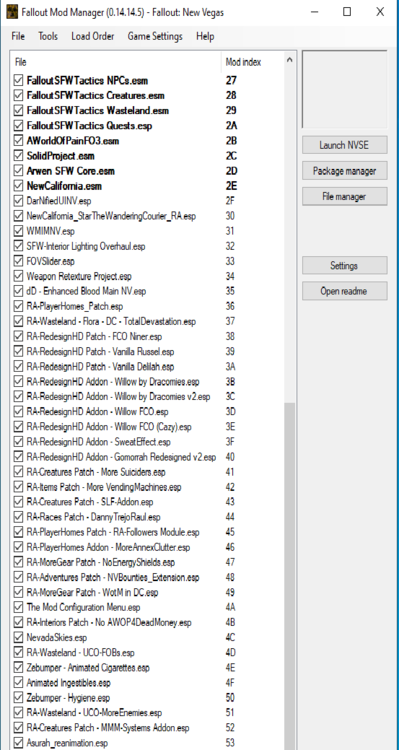399x750 pixels.
Task: Select RA-RedesignHD Addon - Willow by Dracomies.esp
Action: point(113,382)
